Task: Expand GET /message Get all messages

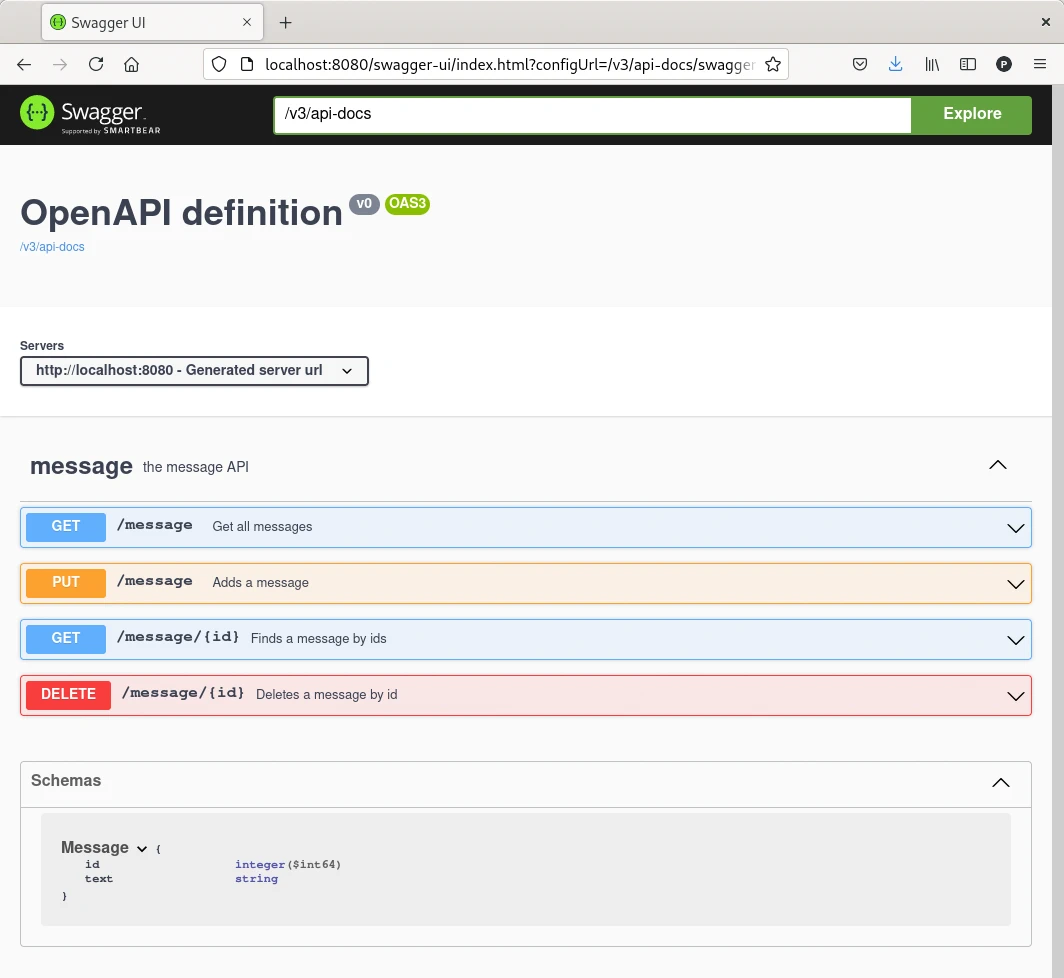Action: click(x=525, y=527)
